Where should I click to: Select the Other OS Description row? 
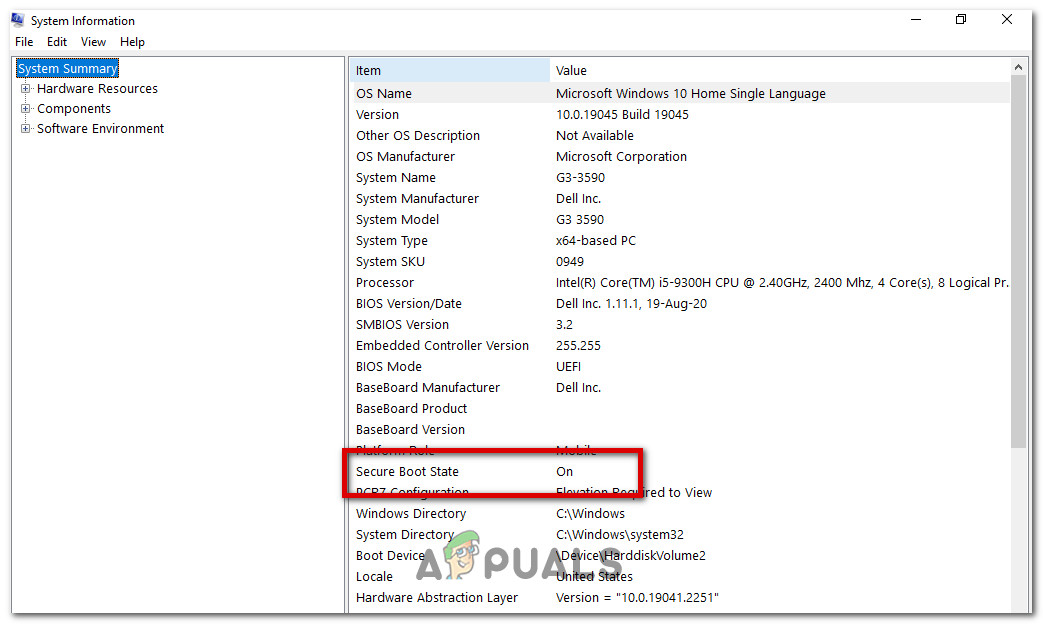[680, 136]
